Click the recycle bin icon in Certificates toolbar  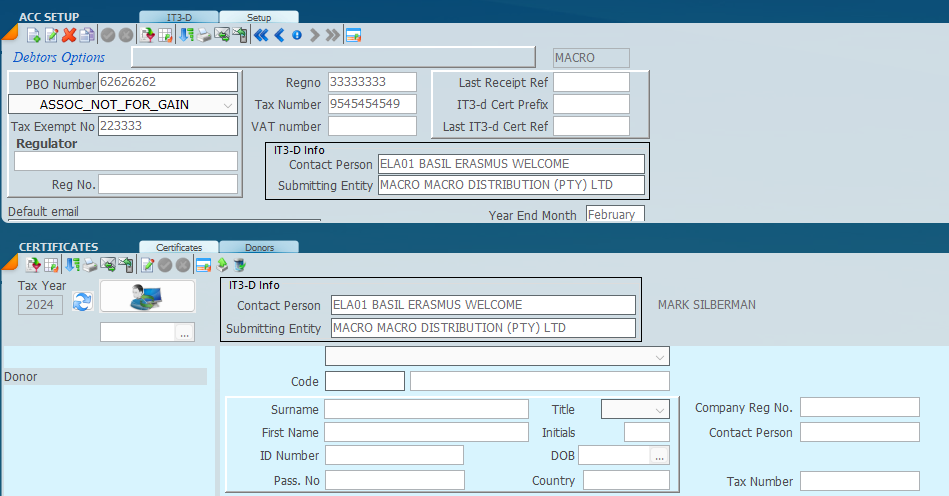click(x=239, y=265)
